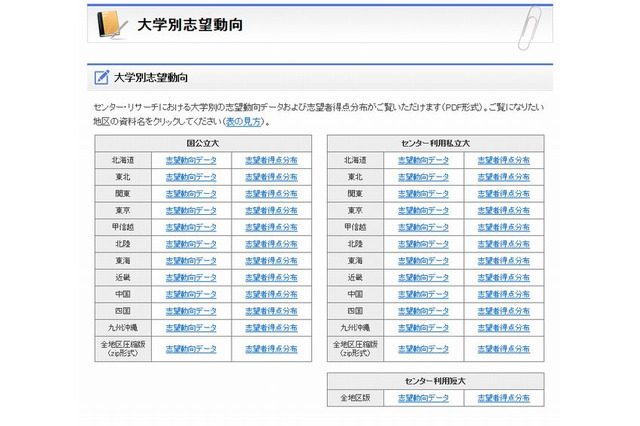
Task: Open 国公立大 北海道 志望者得点分布 link
Action: click(271, 160)
